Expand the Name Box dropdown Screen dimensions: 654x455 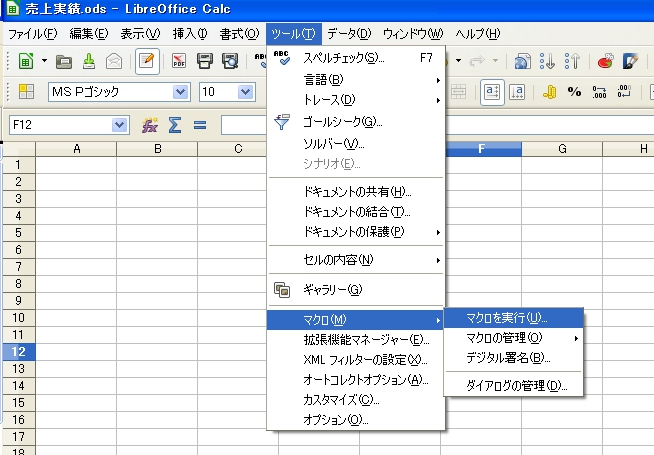point(120,125)
